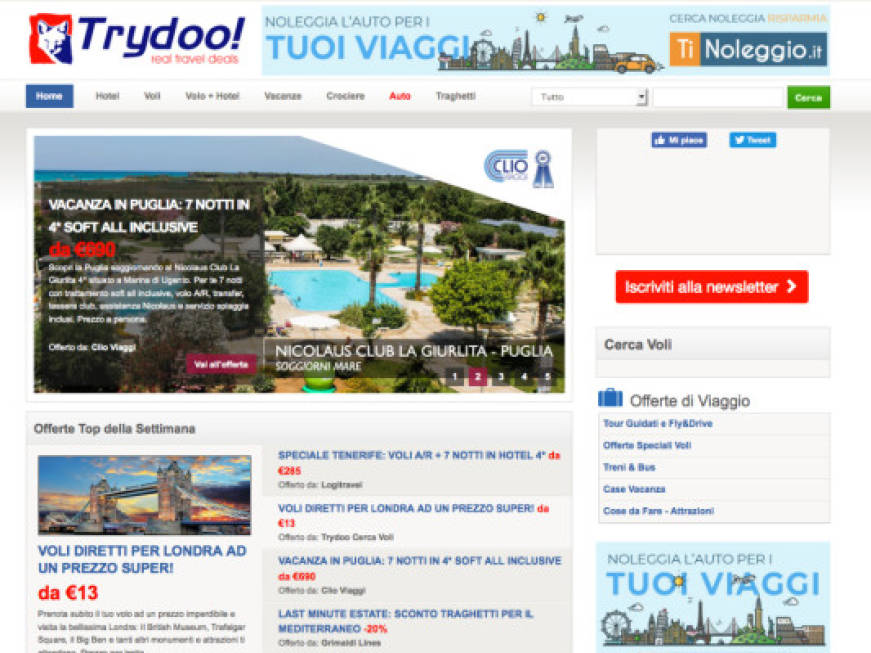This screenshot has height=653, width=871.
Task: Focus the search text field
Action: 718,97
